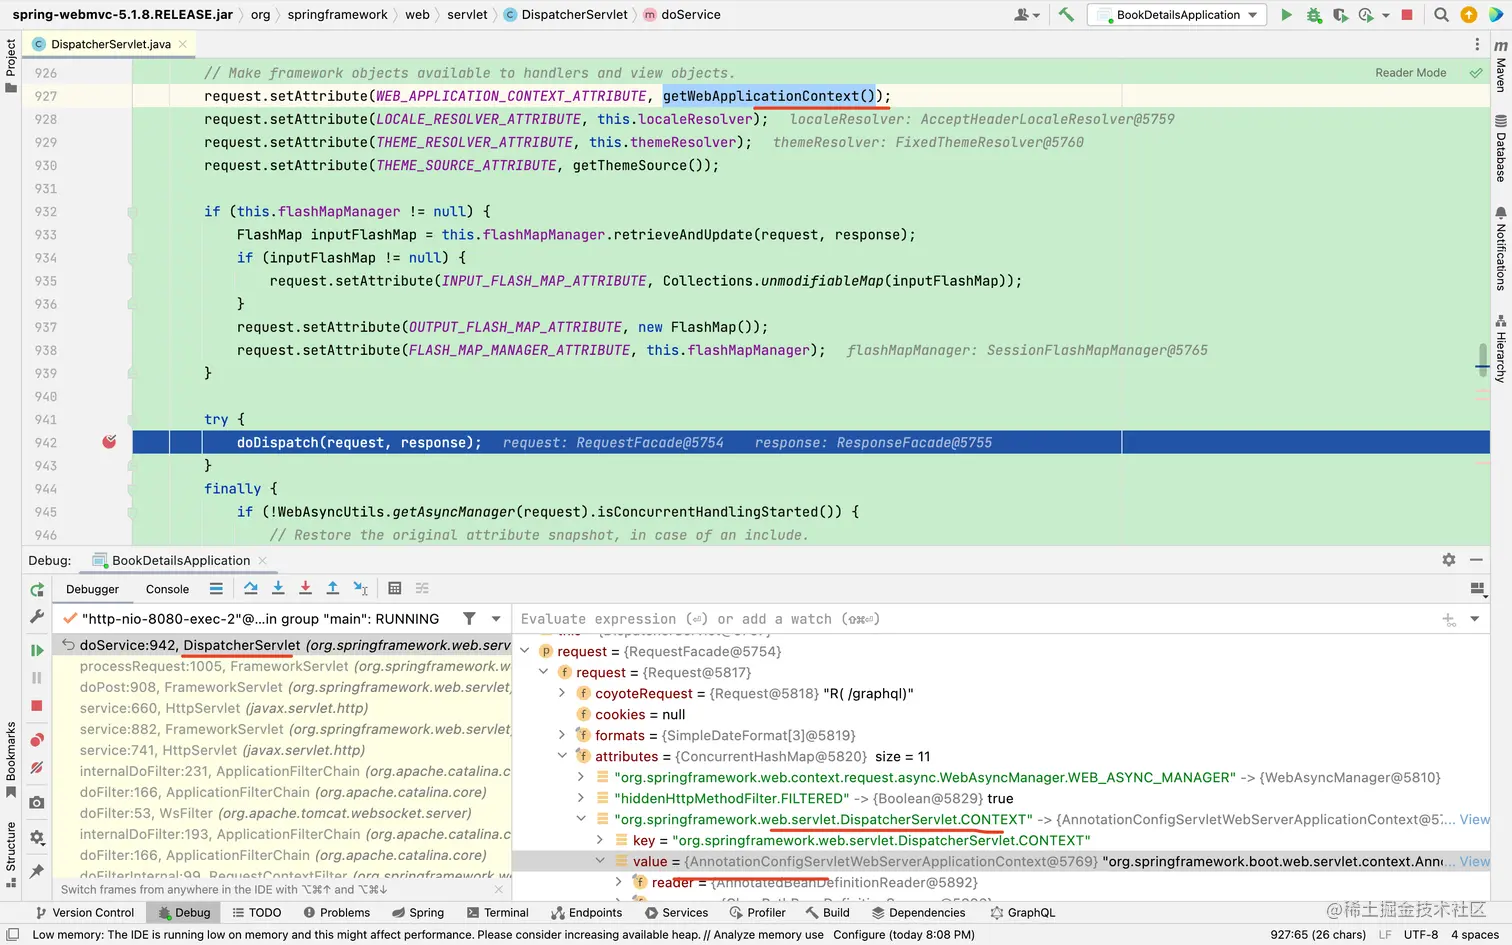Click the red Force Step Into icon
This screenshot has width=1512, height=945.
[x=305, y=589]
